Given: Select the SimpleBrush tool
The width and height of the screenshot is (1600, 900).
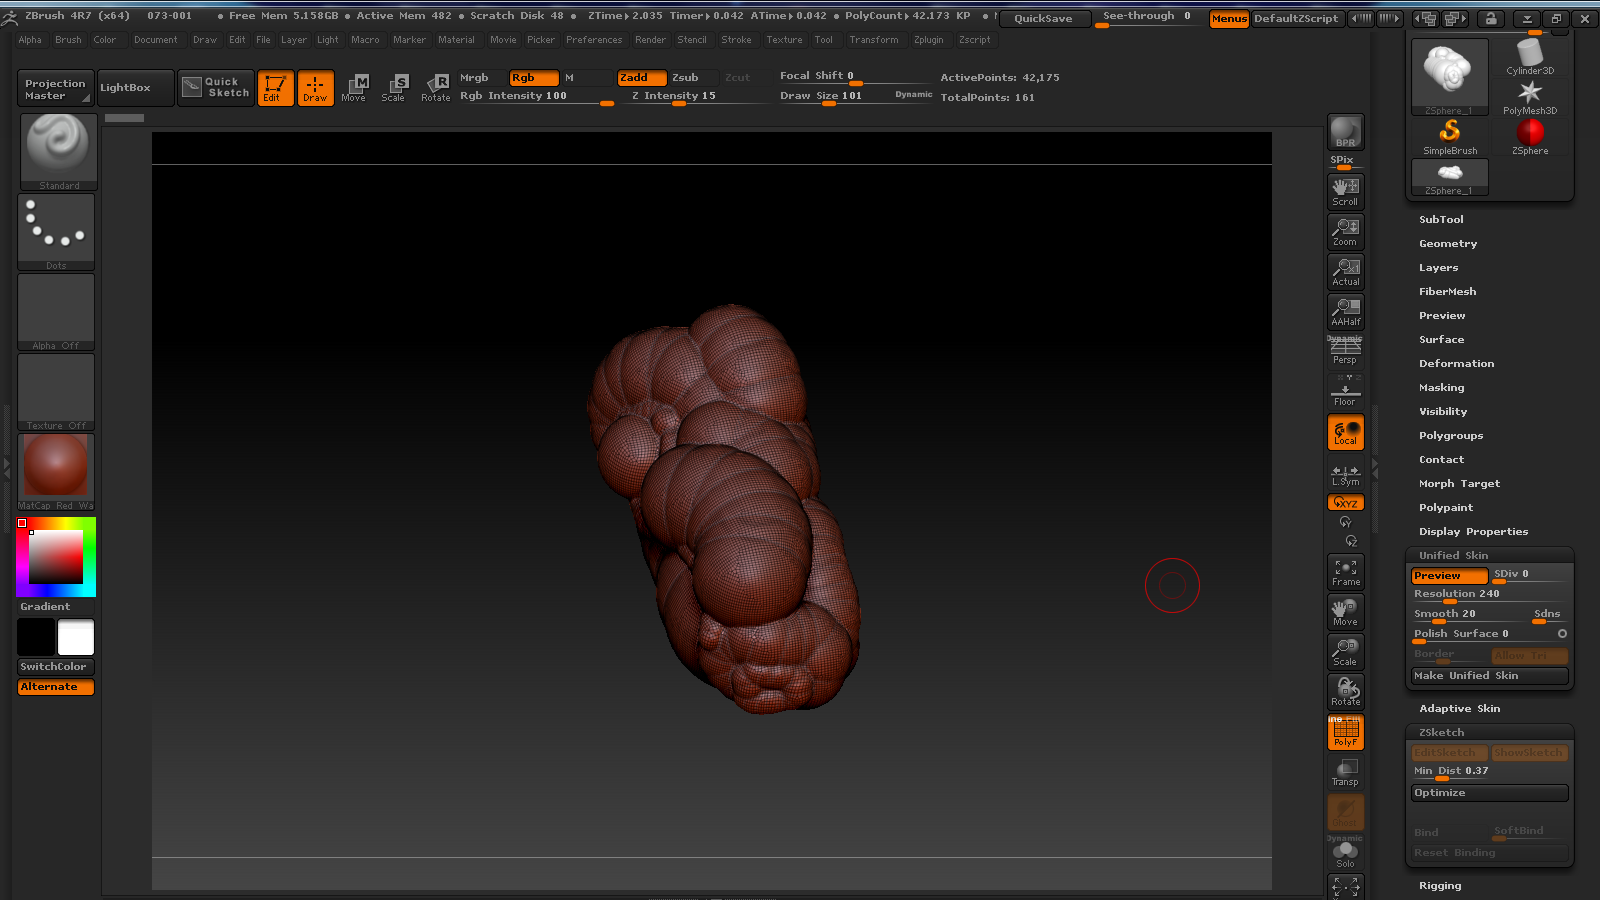Looking at the screenshot, I should (1450, 136).
